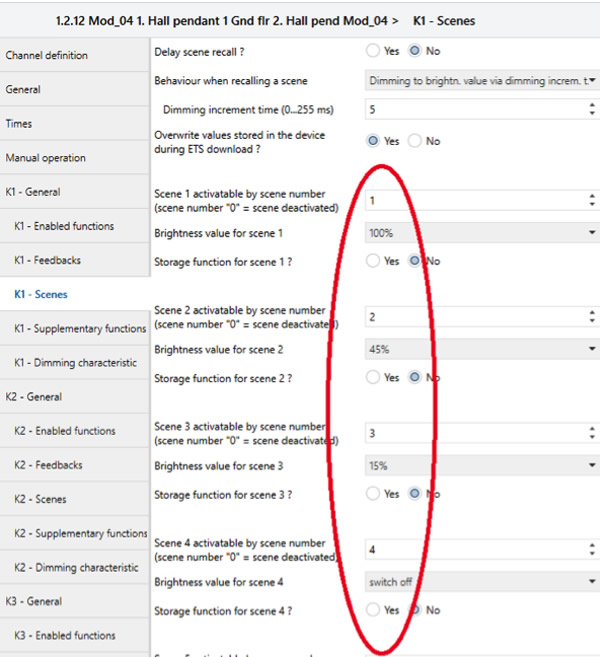
Task: Set Storage function for scene 1 to No
Action: pos(414,261)
